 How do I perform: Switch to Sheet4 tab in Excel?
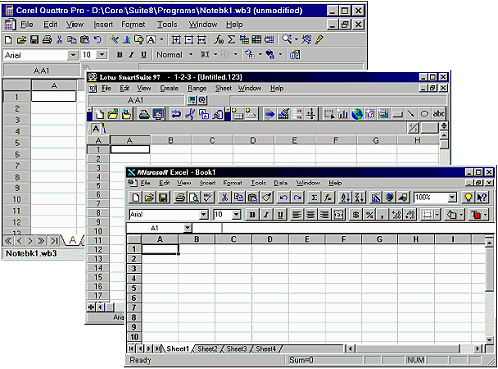pos(266,349)
